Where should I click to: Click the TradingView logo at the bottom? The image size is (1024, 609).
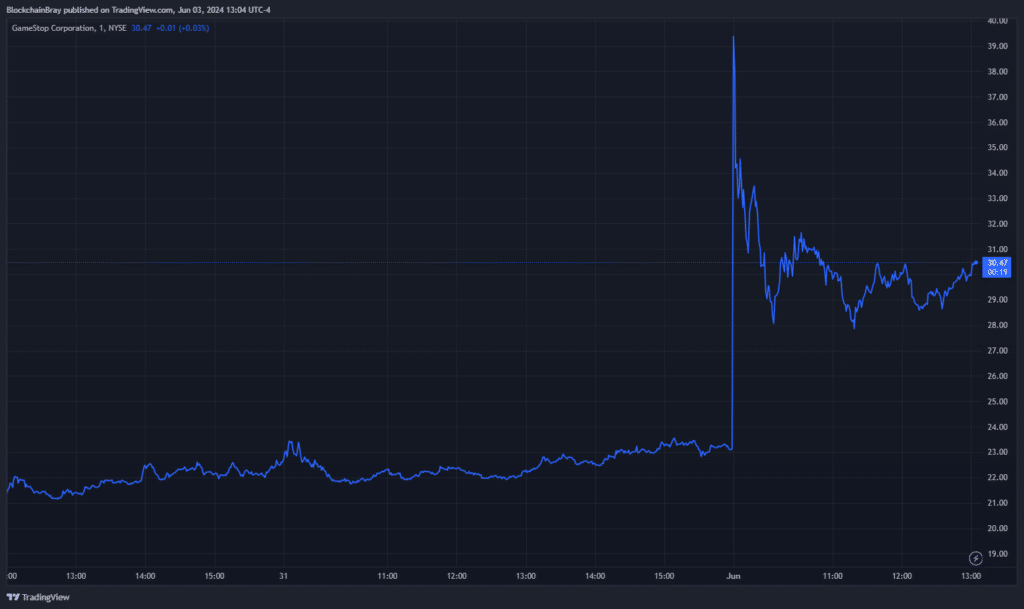[x=38, y=597]
